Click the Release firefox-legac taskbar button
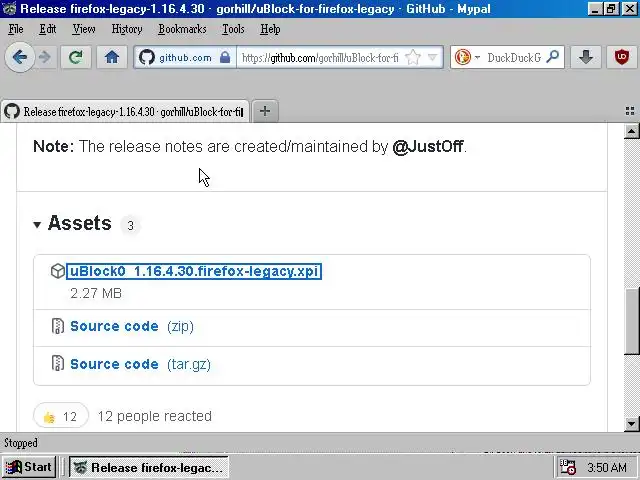This screenshot has width=640, height=480. tap(149, 467)
